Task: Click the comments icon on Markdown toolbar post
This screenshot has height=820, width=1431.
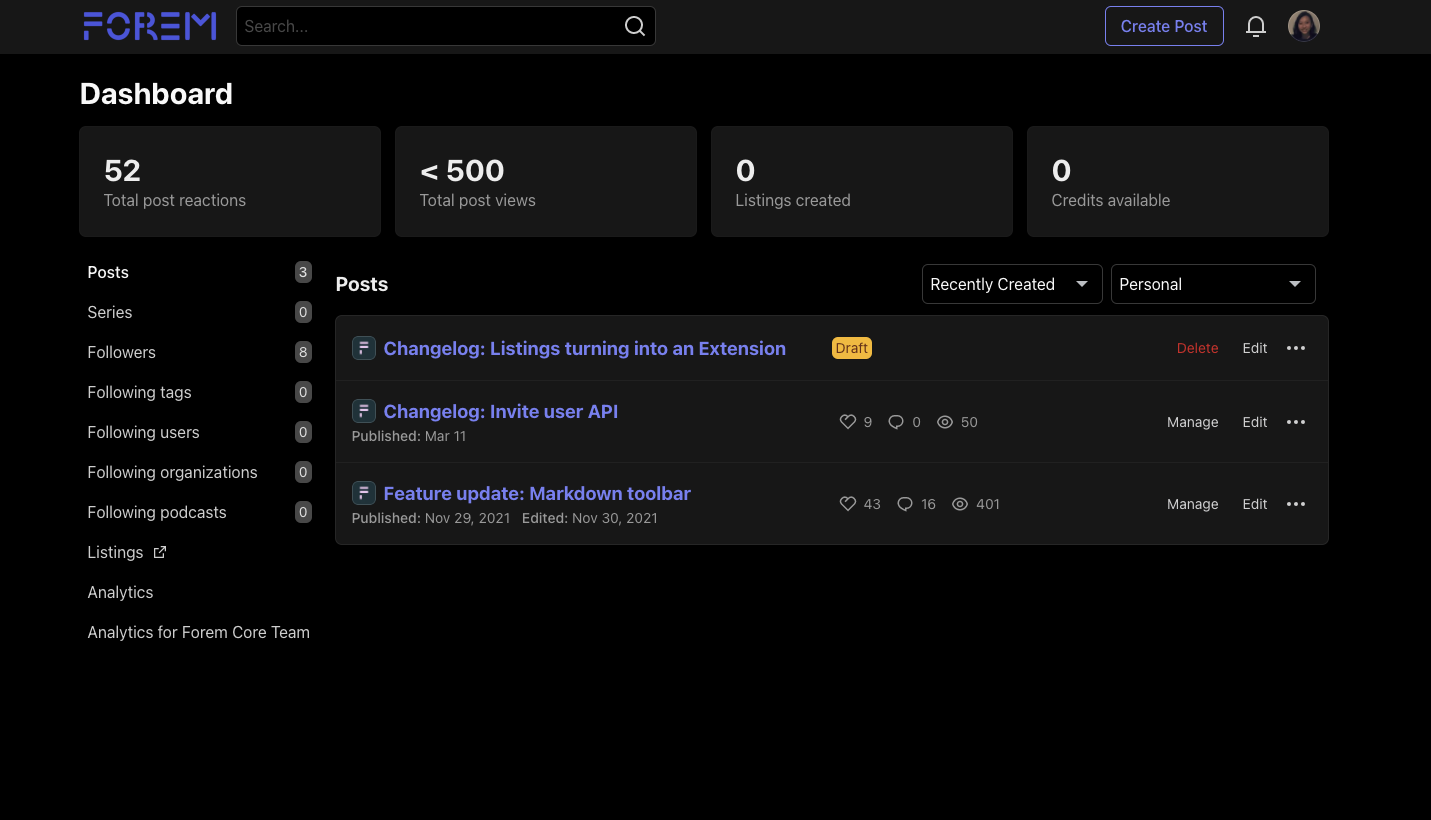Action: [905, 504]
